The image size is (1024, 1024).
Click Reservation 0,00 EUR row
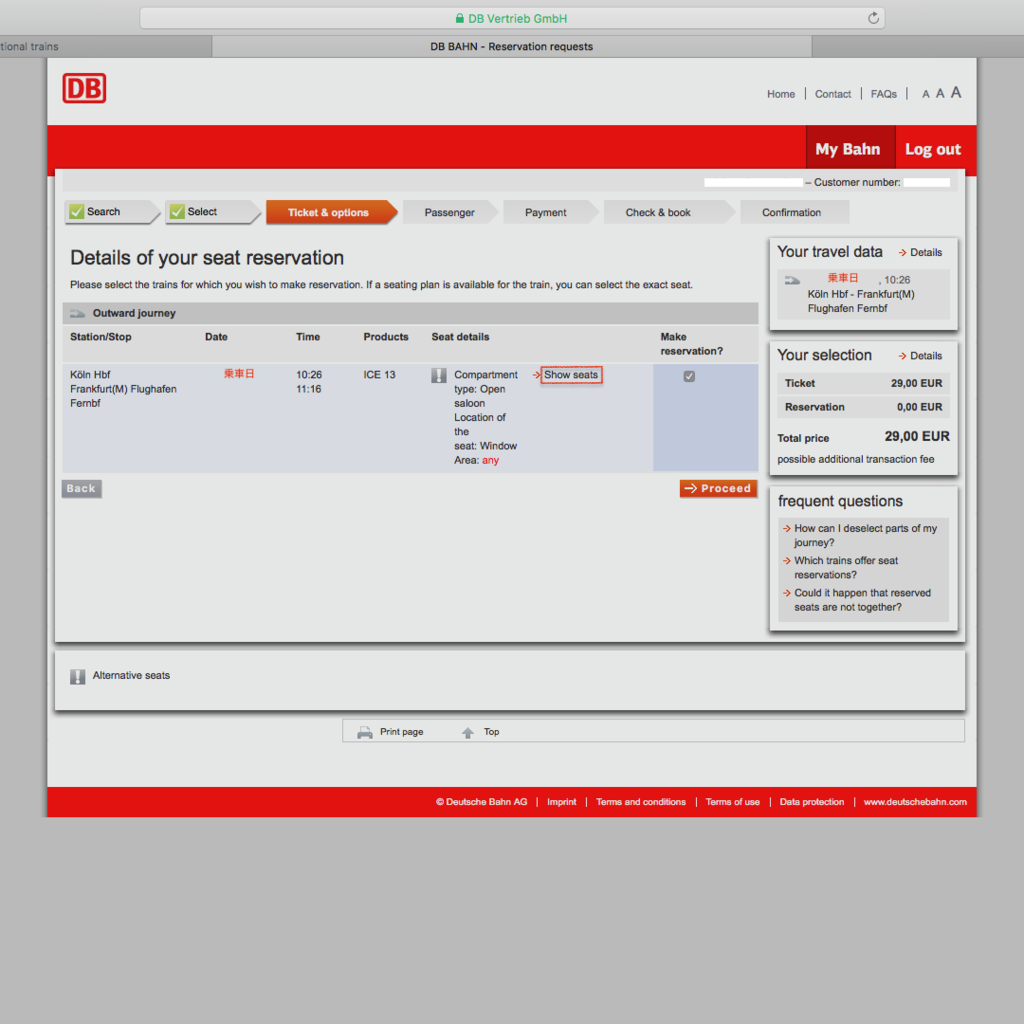(863, 408)
